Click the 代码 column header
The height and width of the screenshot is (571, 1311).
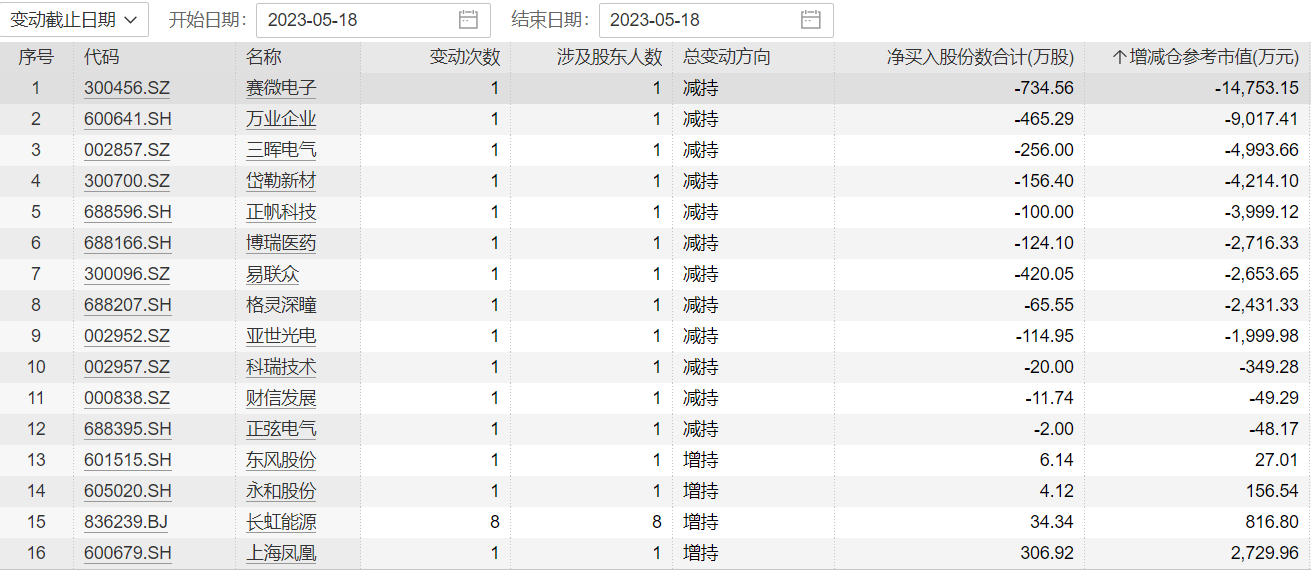102,57
